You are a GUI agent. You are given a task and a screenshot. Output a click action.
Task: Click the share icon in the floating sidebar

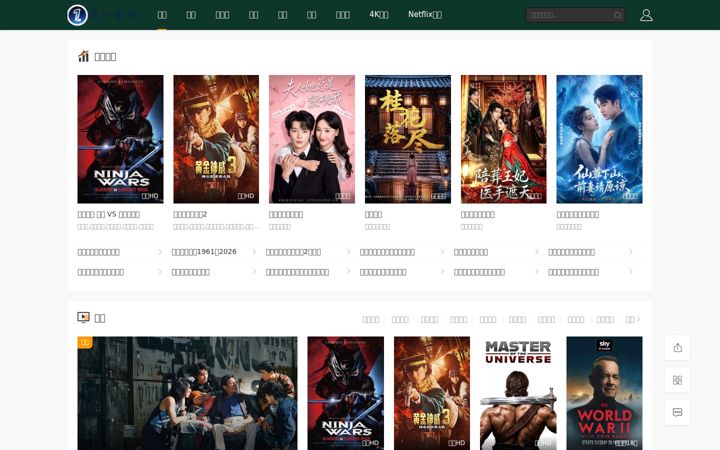677,348
